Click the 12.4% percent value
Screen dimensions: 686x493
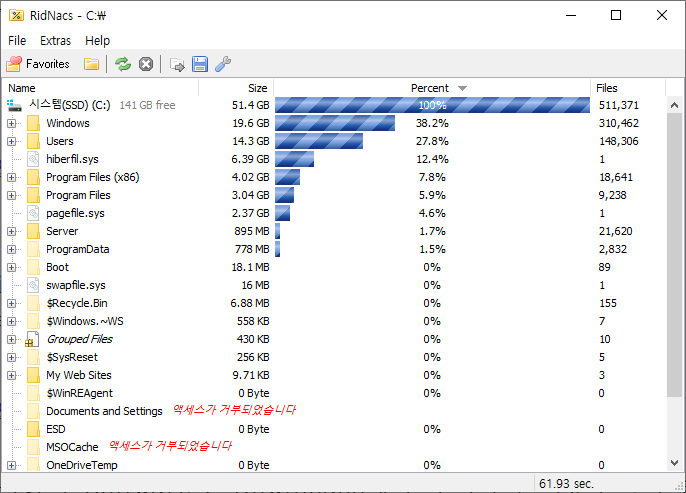pyautogui.click(x=432, y=159)
